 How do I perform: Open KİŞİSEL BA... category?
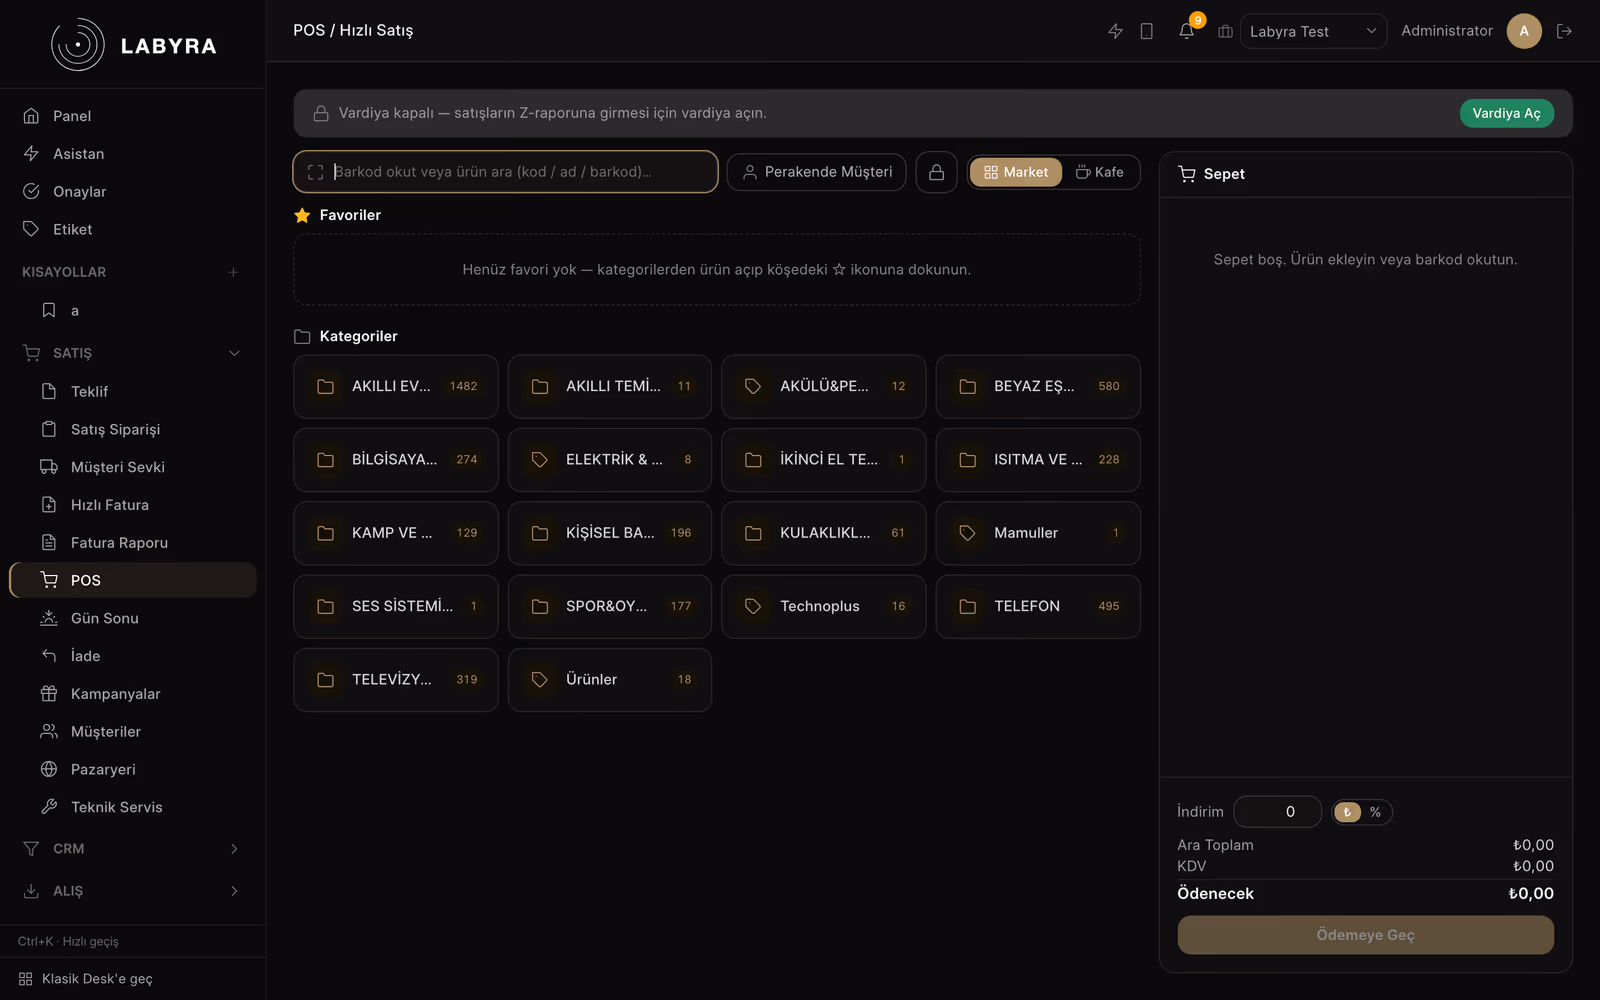tap(610, 533)
